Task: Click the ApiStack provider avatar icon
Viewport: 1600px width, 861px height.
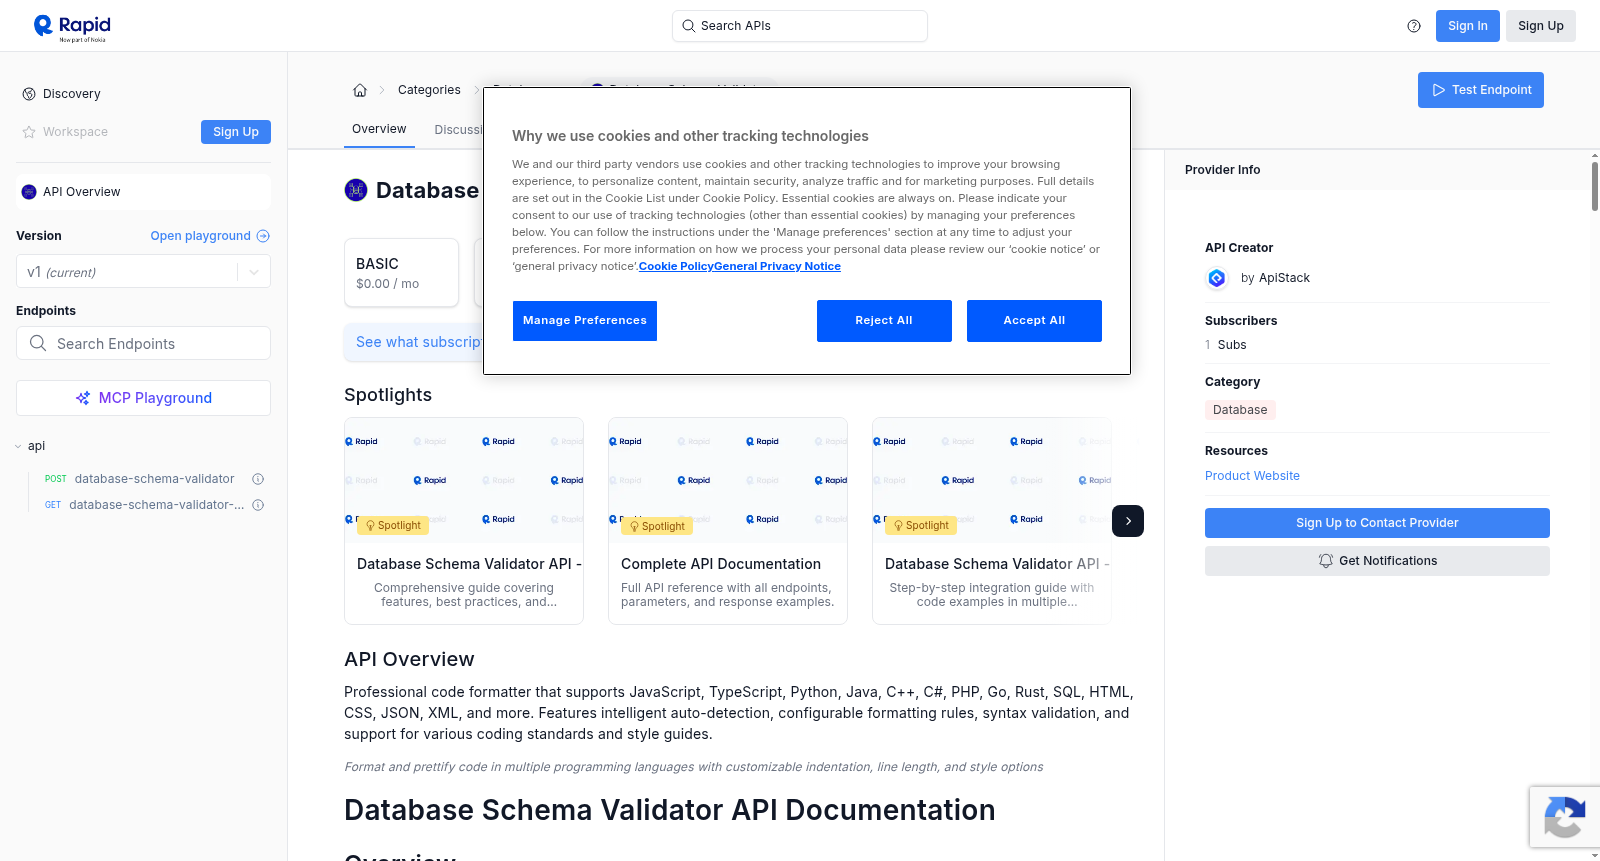Action: click(1217, 278)
